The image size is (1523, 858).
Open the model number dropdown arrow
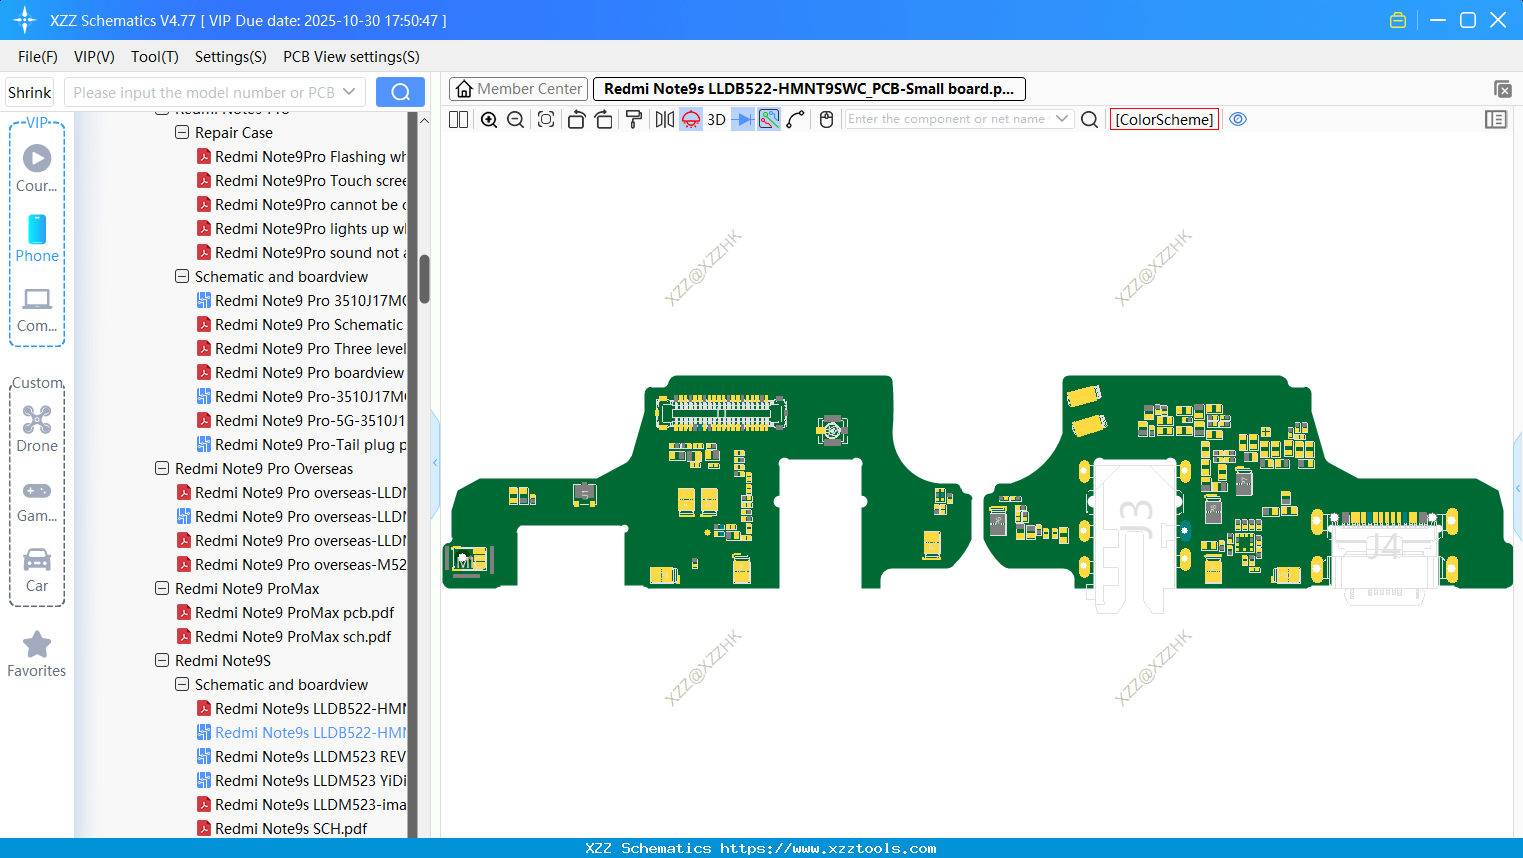349,92
